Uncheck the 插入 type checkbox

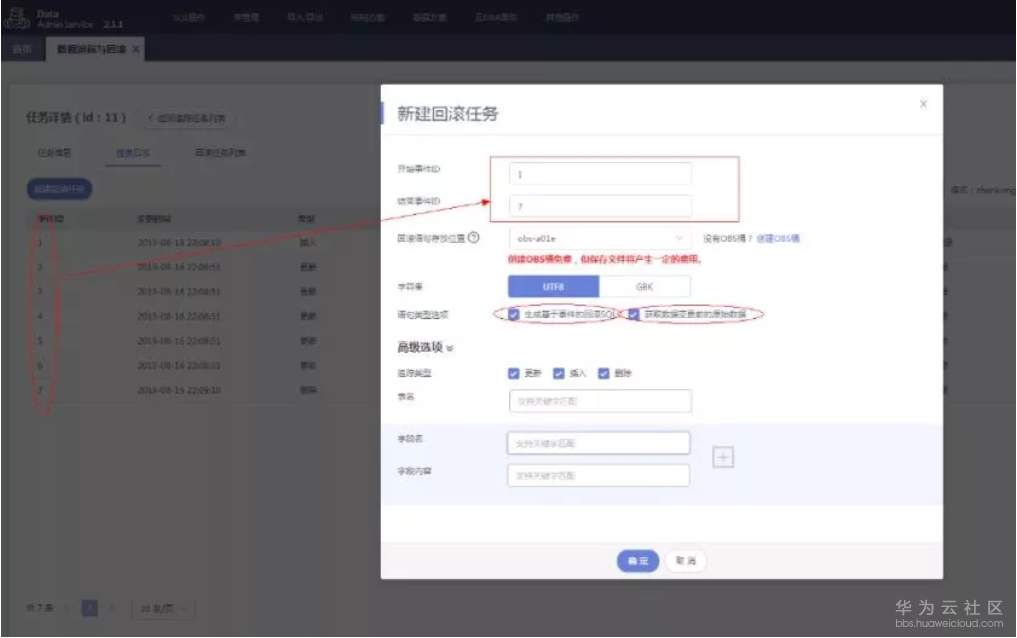point(558,373)
